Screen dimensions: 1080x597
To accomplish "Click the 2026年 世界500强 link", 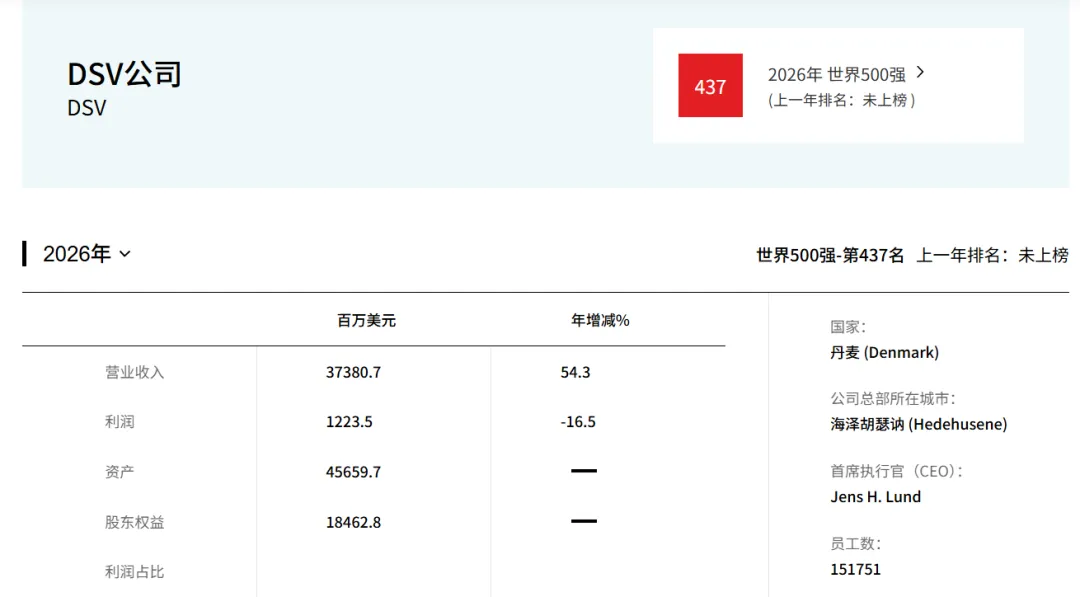I will [x=836, y=74].
